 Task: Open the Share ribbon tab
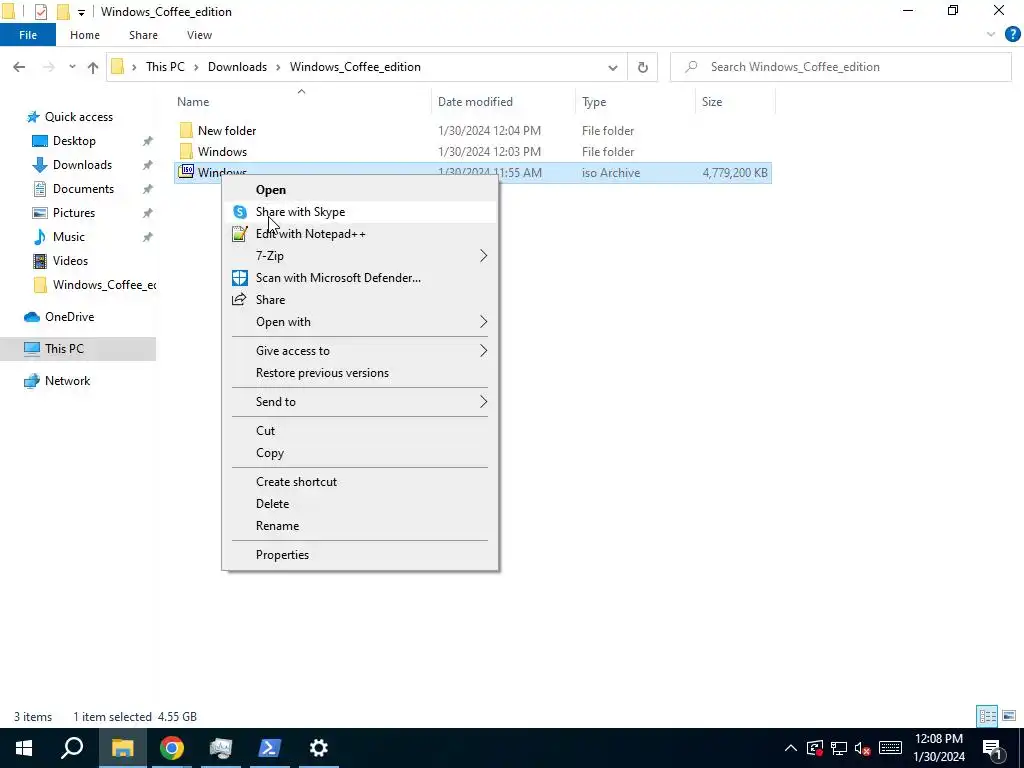pyautogui.click(x=143, y=35)
